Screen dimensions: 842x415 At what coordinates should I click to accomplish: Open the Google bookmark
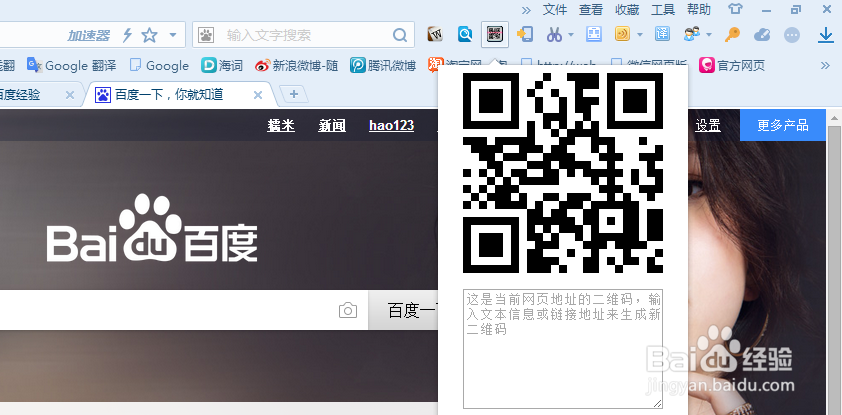pyautogui.click(x=159, y=65)
